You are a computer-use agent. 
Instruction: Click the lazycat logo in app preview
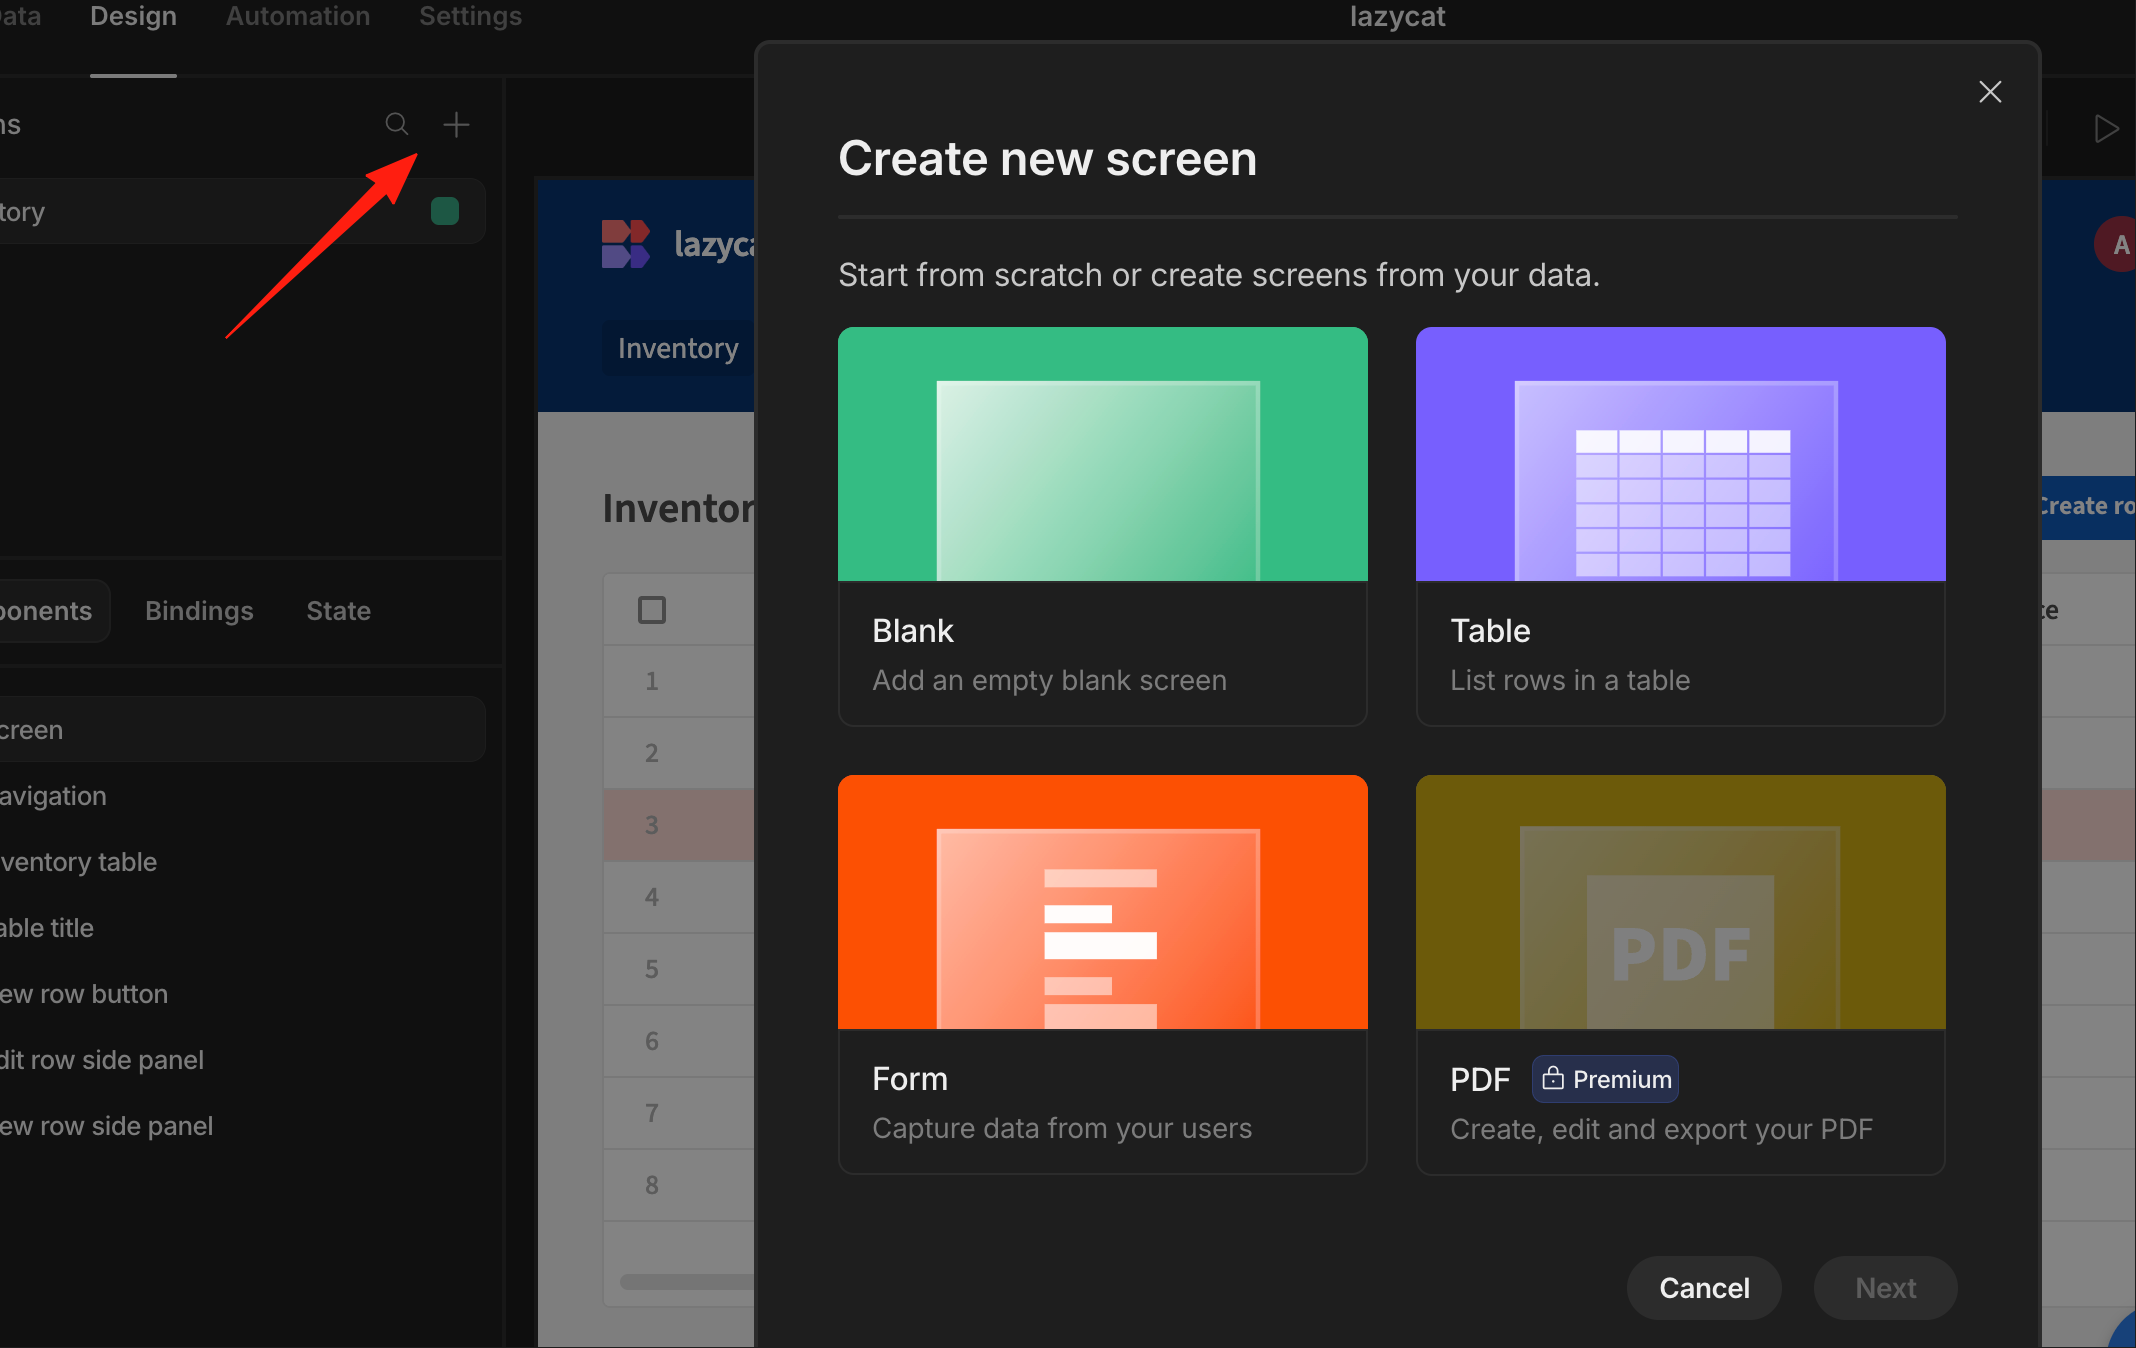click(626, 244)
